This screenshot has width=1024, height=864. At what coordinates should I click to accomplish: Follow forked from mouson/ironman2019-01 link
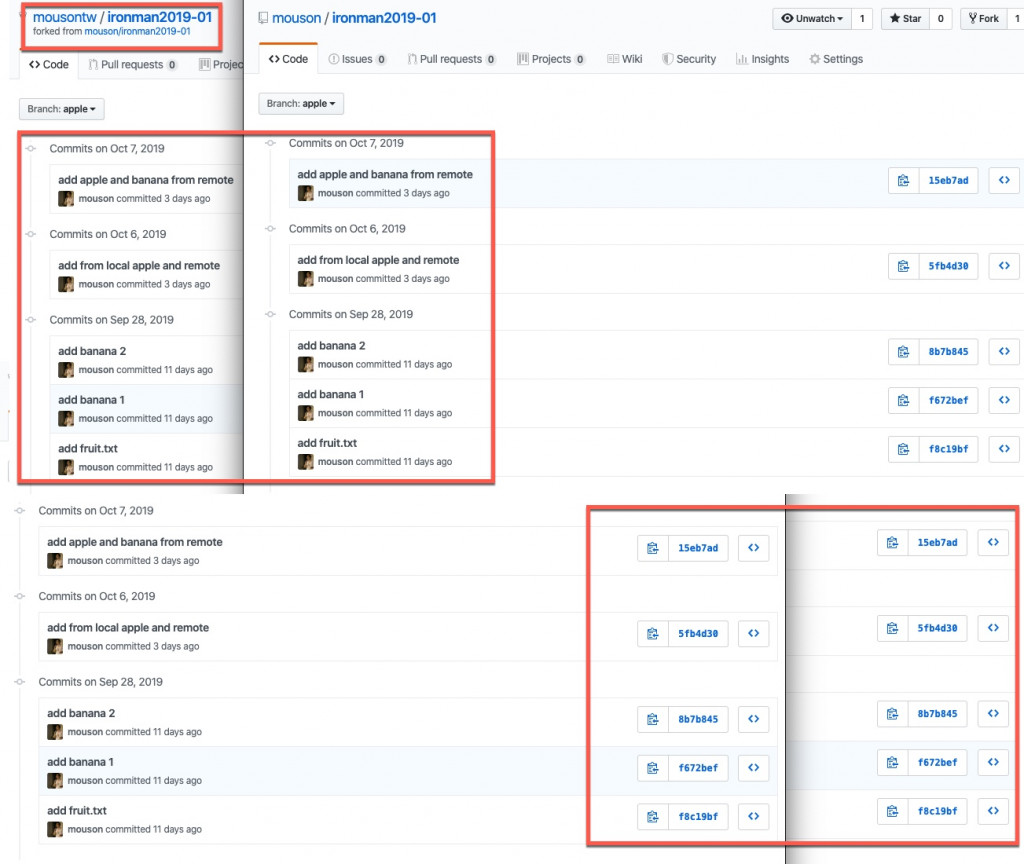coord(137,31)
